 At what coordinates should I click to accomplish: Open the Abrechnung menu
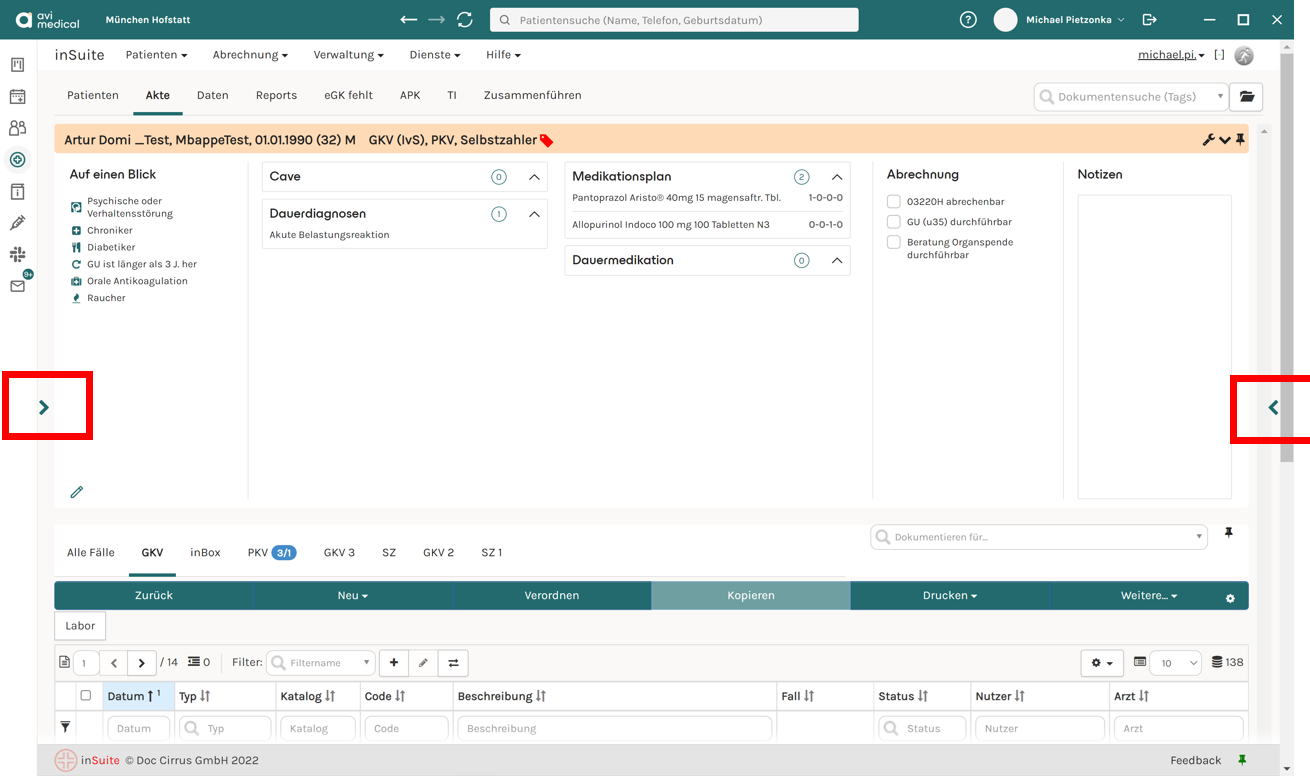coord(250,55)
